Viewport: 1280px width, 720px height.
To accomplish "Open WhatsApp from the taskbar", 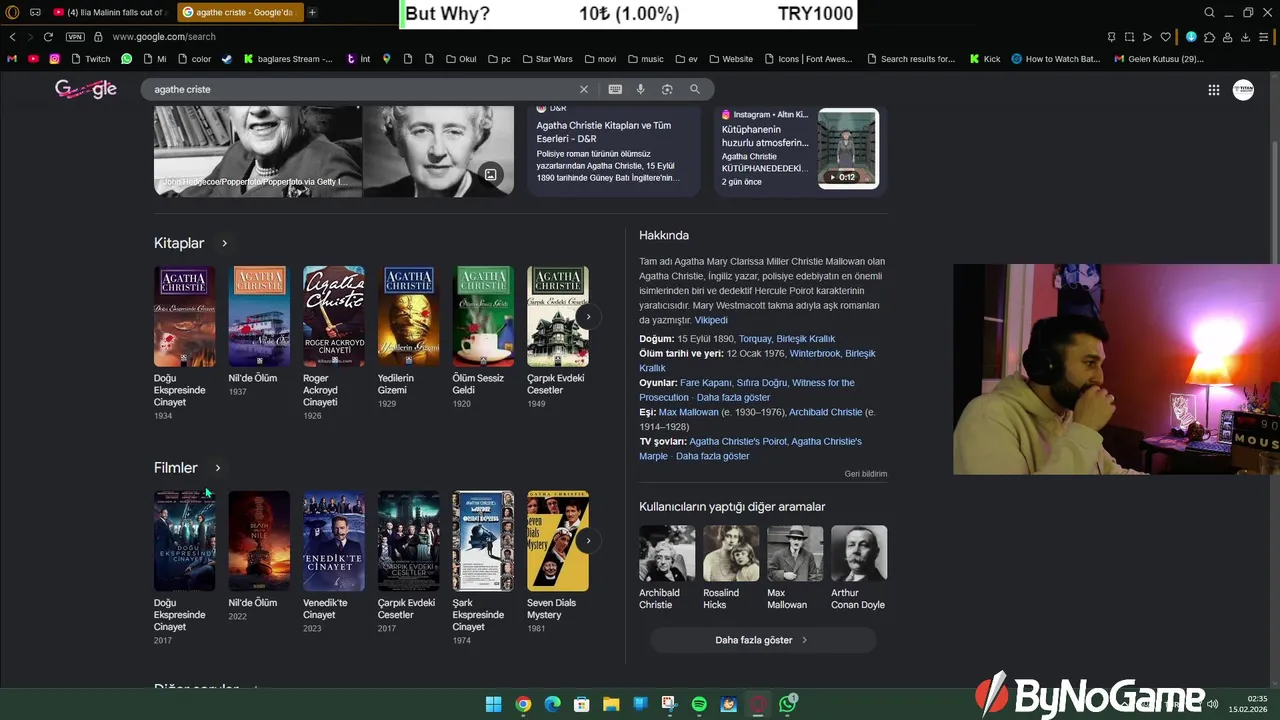I will tap(788, 704).
